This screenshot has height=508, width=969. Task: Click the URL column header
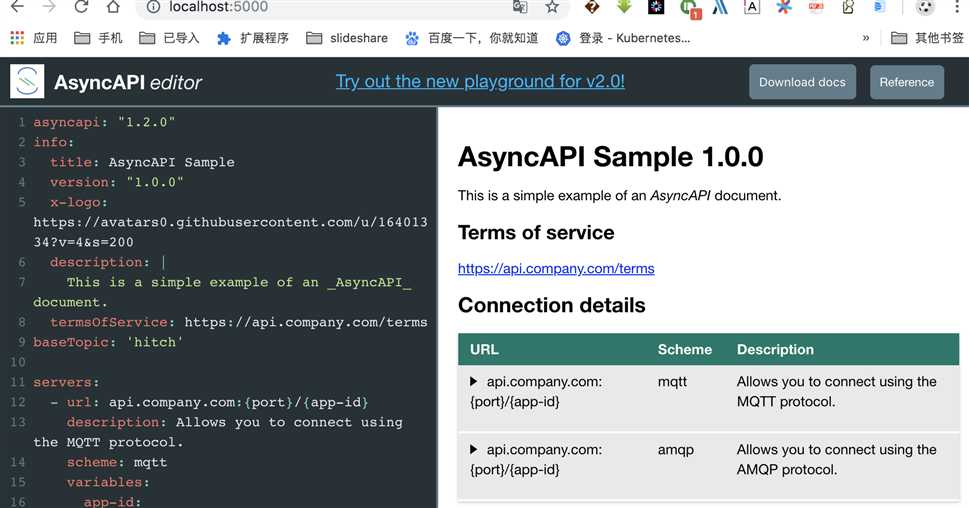click(484, 349)
